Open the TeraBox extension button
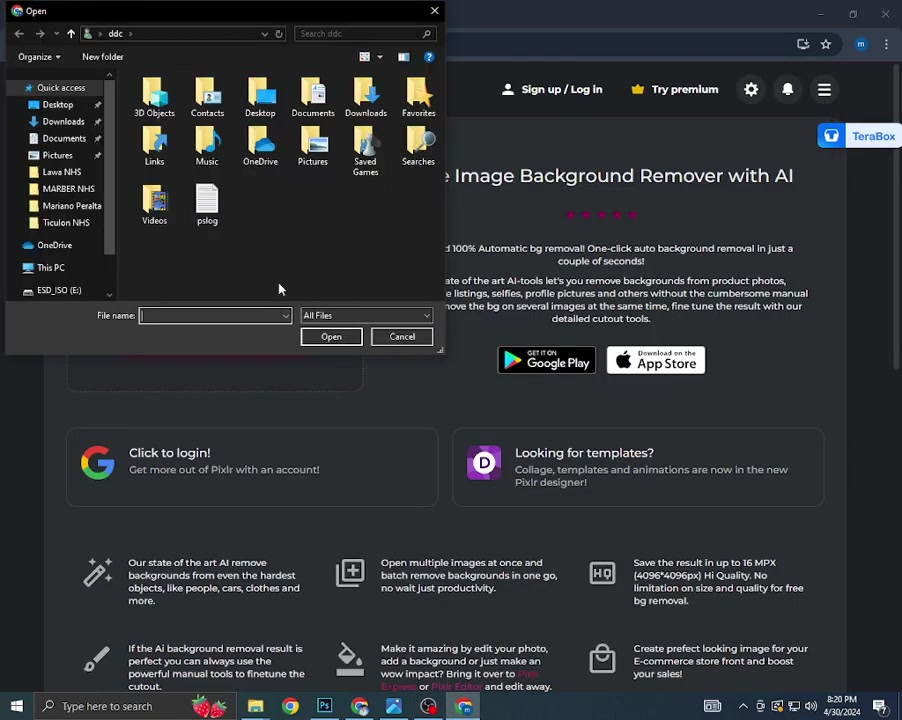 pyautogui.click(x=859, y=136)
